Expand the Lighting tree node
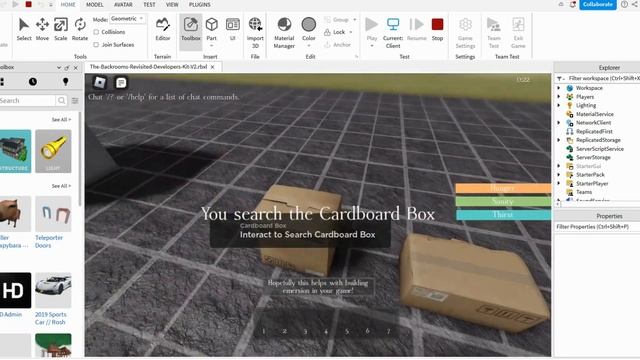Screen dimensions: 640x360 pyautogui.click(x=559, y=105)
